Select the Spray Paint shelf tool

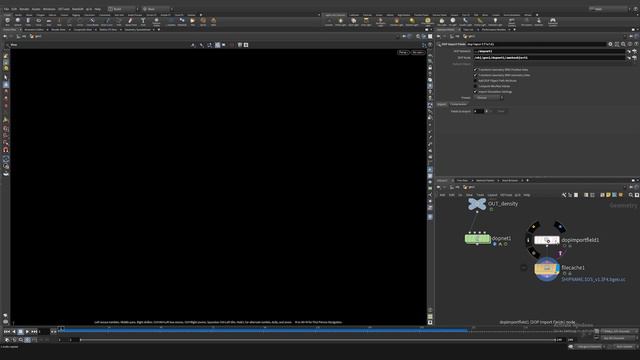point(131,21)
